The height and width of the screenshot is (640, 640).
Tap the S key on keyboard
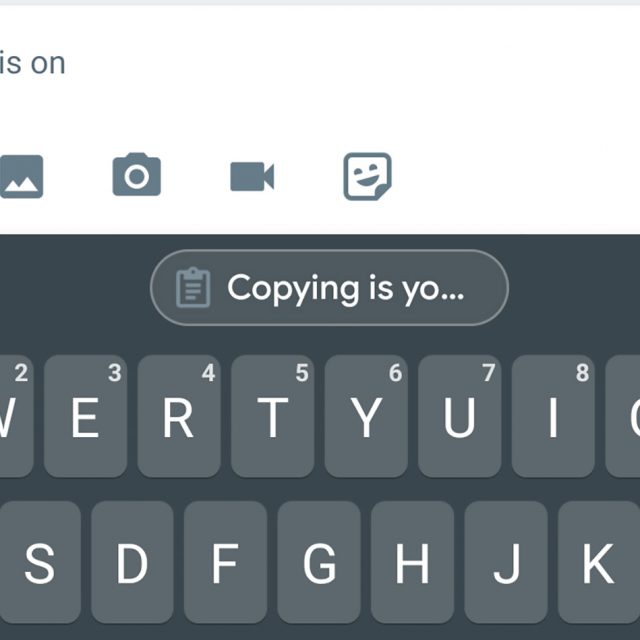40,562
